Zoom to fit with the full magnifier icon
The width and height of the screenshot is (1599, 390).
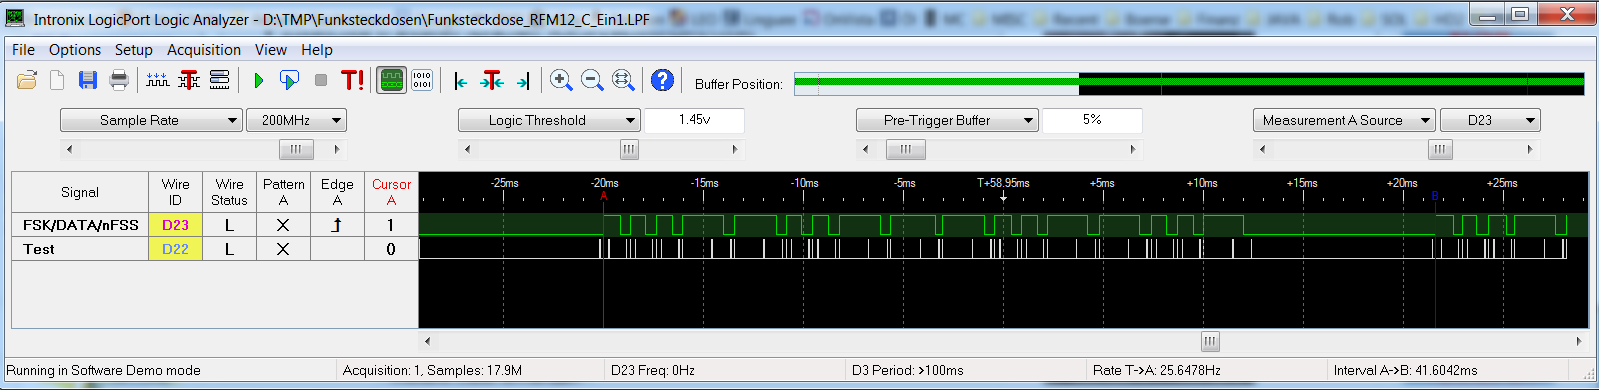coord(623,80)
